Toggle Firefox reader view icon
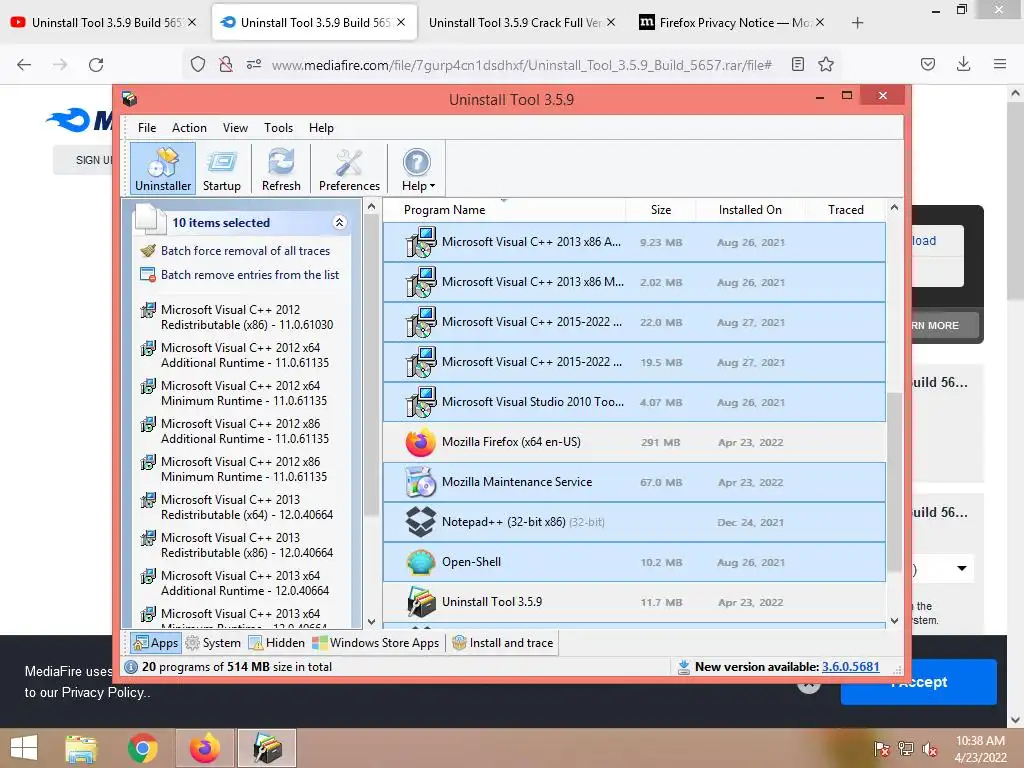1024x768 pixels. pos(797,64)
